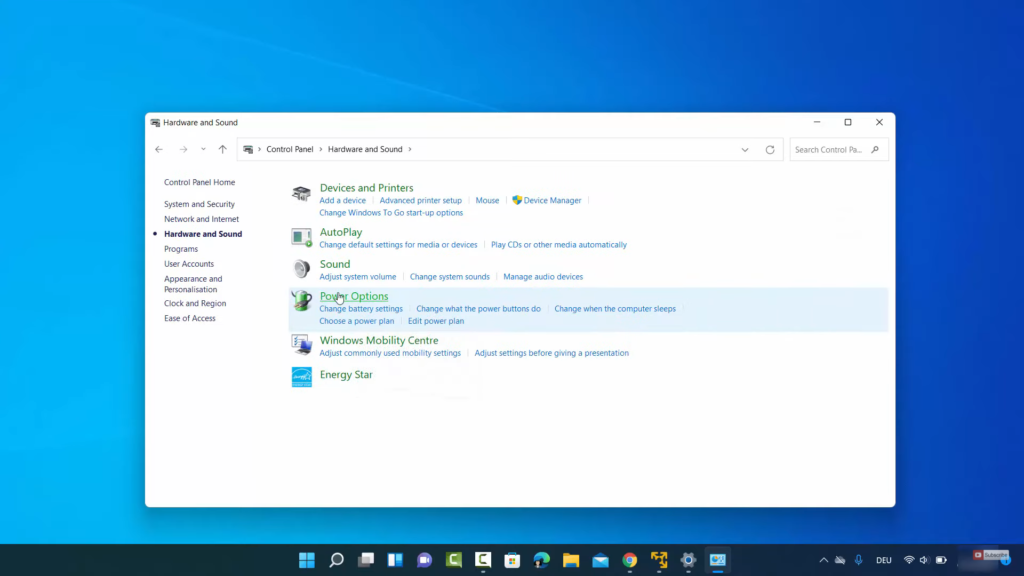The width and height of the screenshot is (1024, 576).
Task: Click the Devices and Printers icon
Action: coord(301,193)
